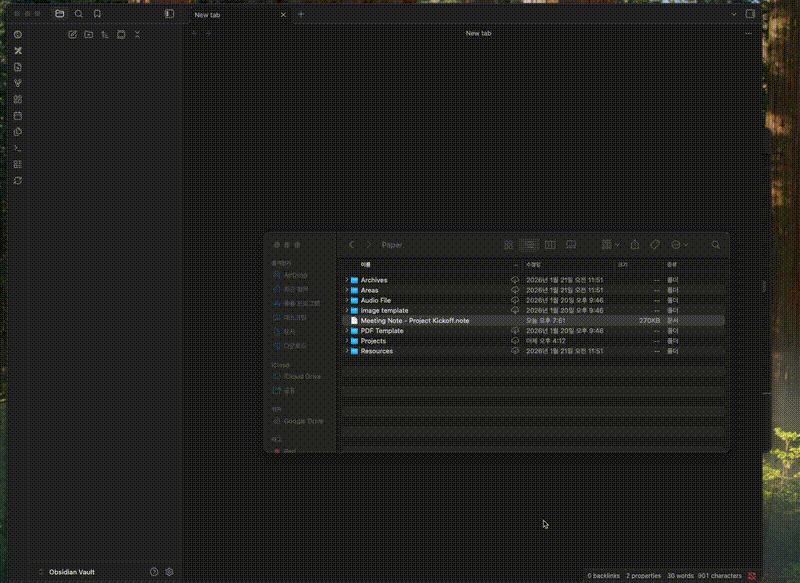Open search in the Finder toolbar
The image size is (800, 583).
click(715, 244)
